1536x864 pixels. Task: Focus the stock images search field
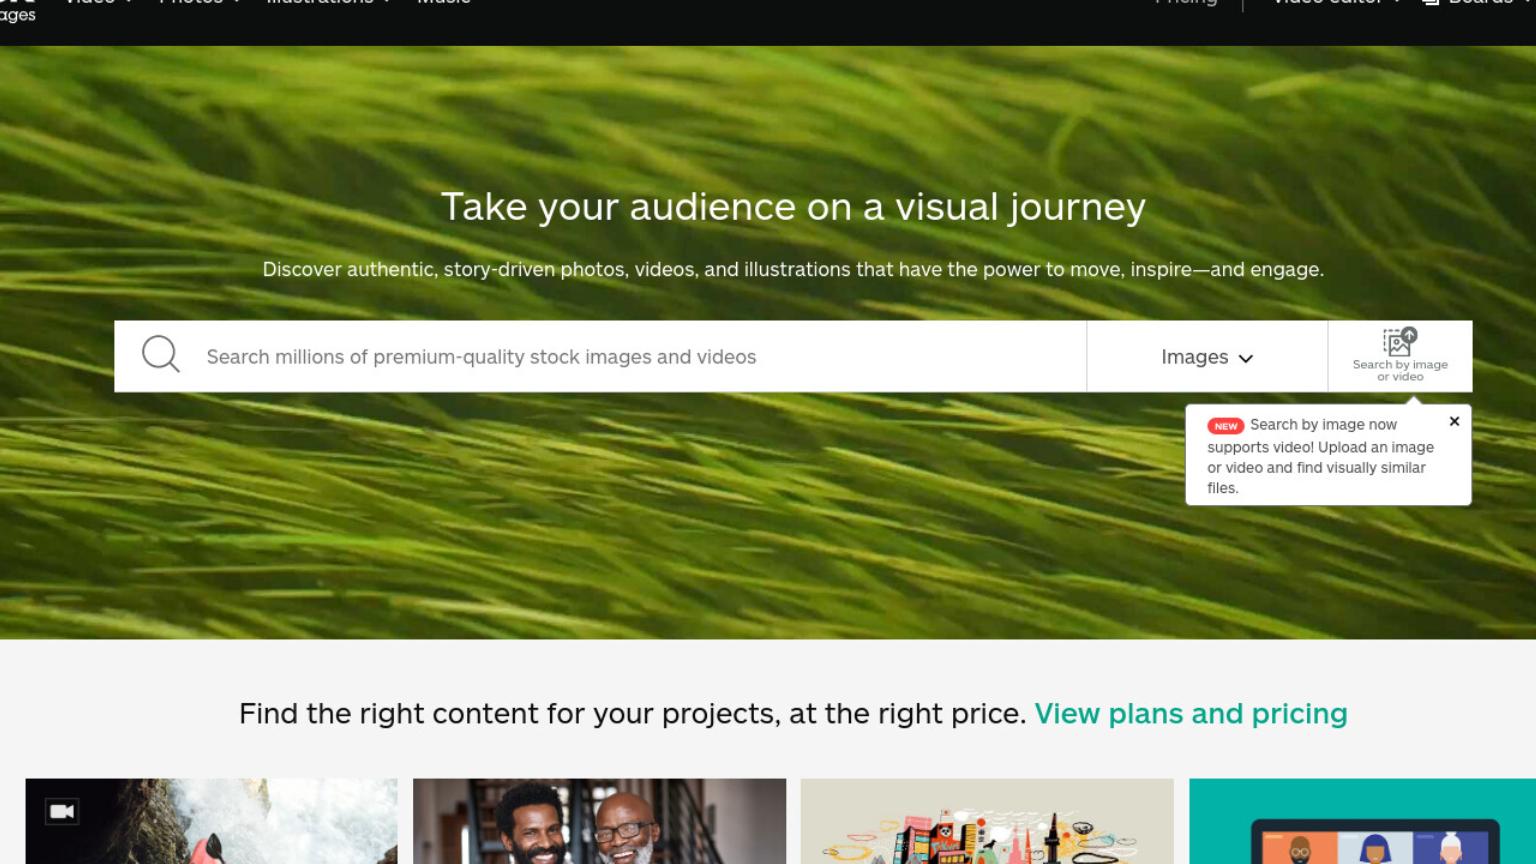pos(640,356)
